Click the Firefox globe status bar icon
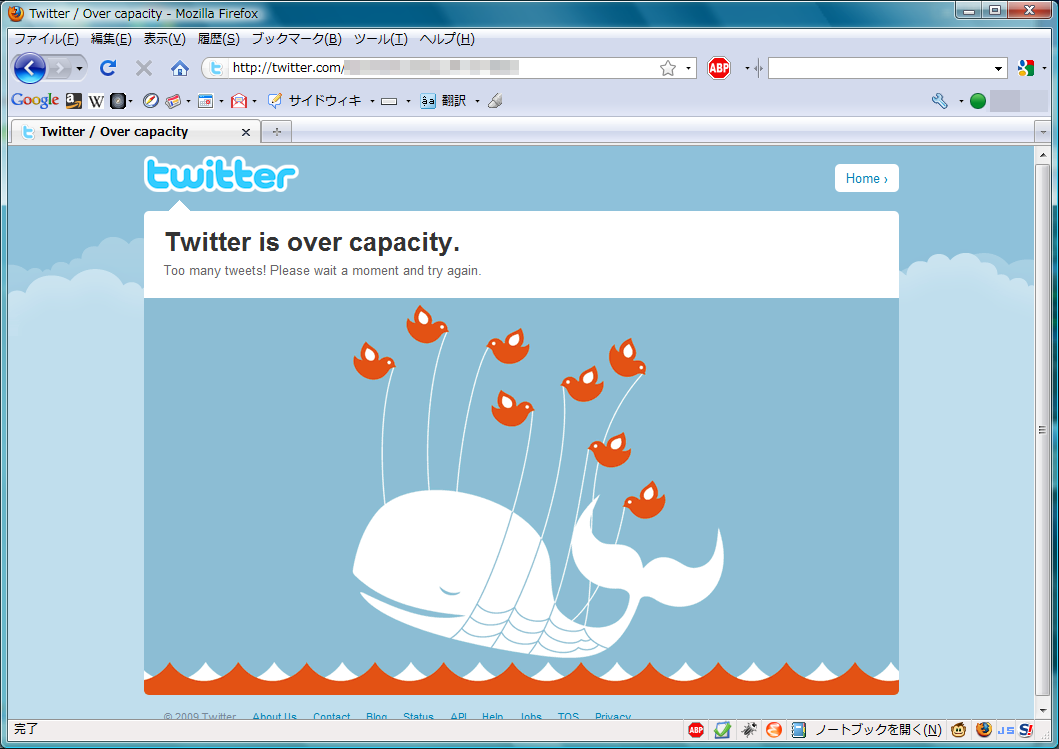1059x749 pixels. point(984,729)
